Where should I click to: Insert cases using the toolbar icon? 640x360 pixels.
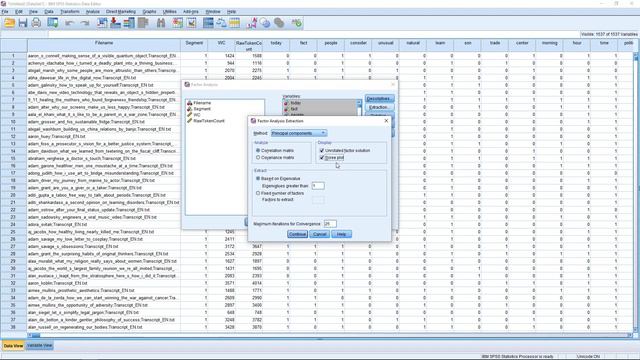coord(178,23)
